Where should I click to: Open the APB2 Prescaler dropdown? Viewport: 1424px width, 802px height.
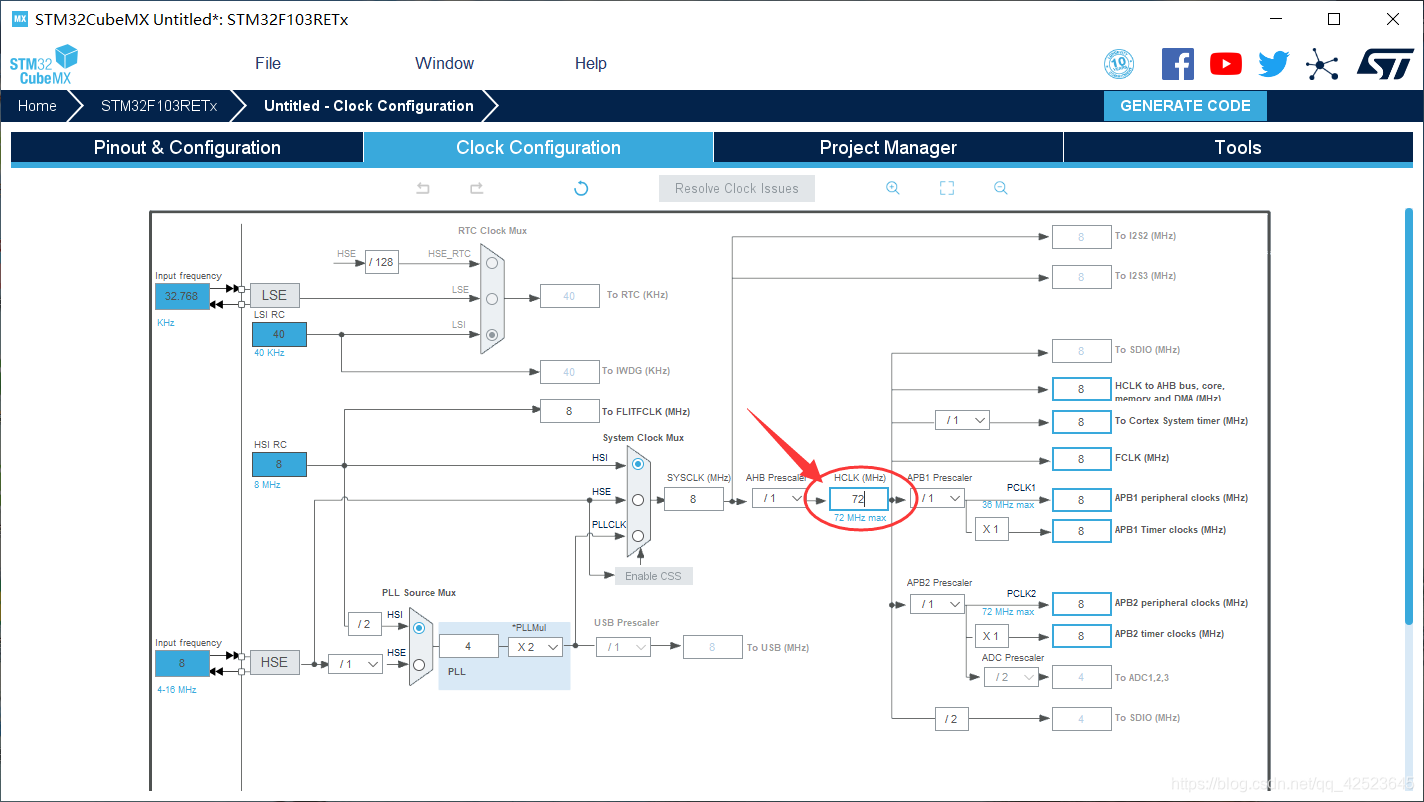937,604
